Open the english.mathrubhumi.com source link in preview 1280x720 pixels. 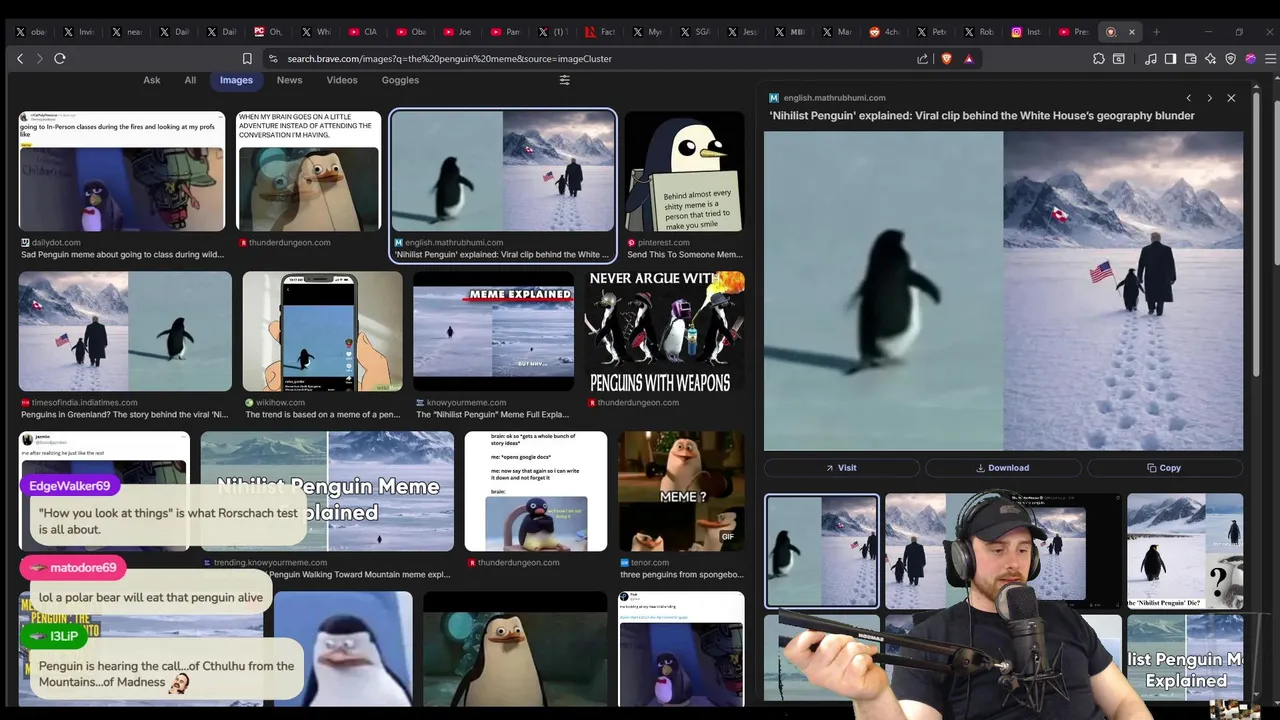tap(834, 98)
